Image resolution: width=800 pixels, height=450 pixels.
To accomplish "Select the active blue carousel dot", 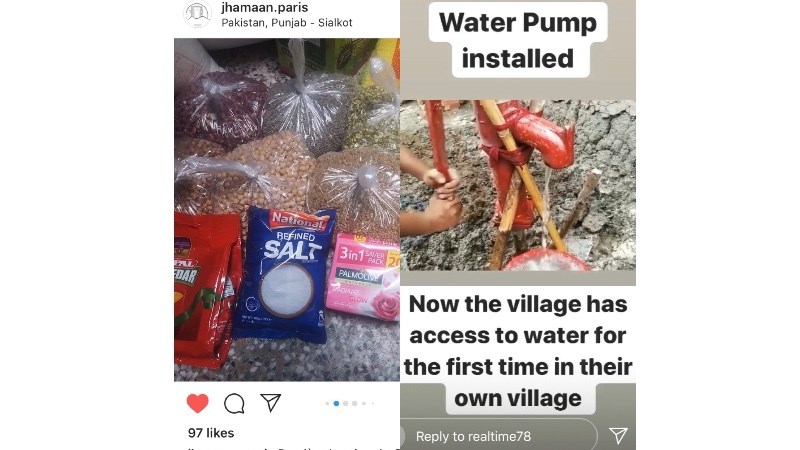I will [x=336, y=403].
